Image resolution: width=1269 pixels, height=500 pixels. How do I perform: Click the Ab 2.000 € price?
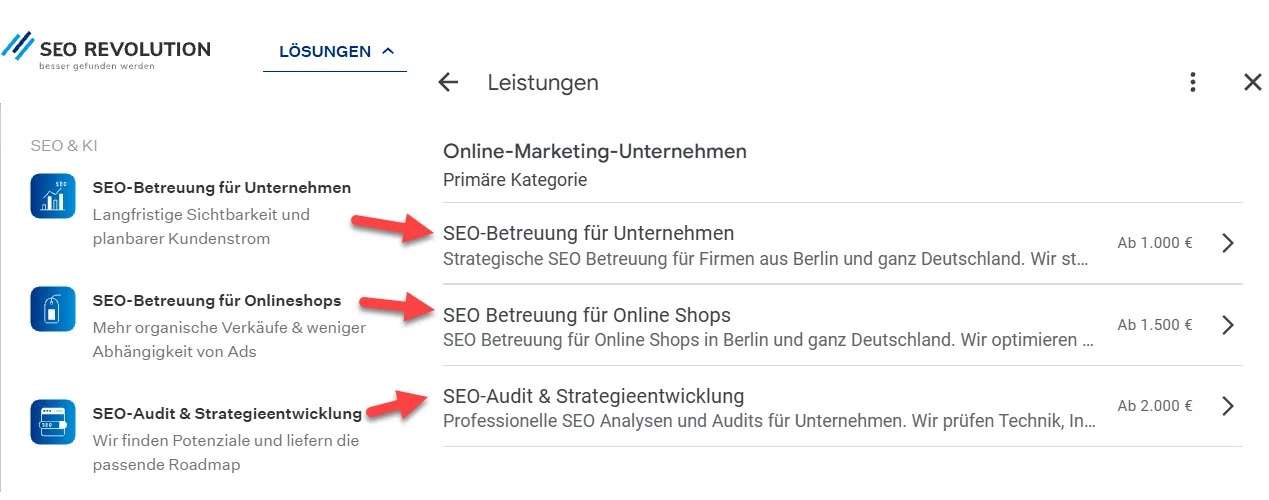coord(1155,406)
